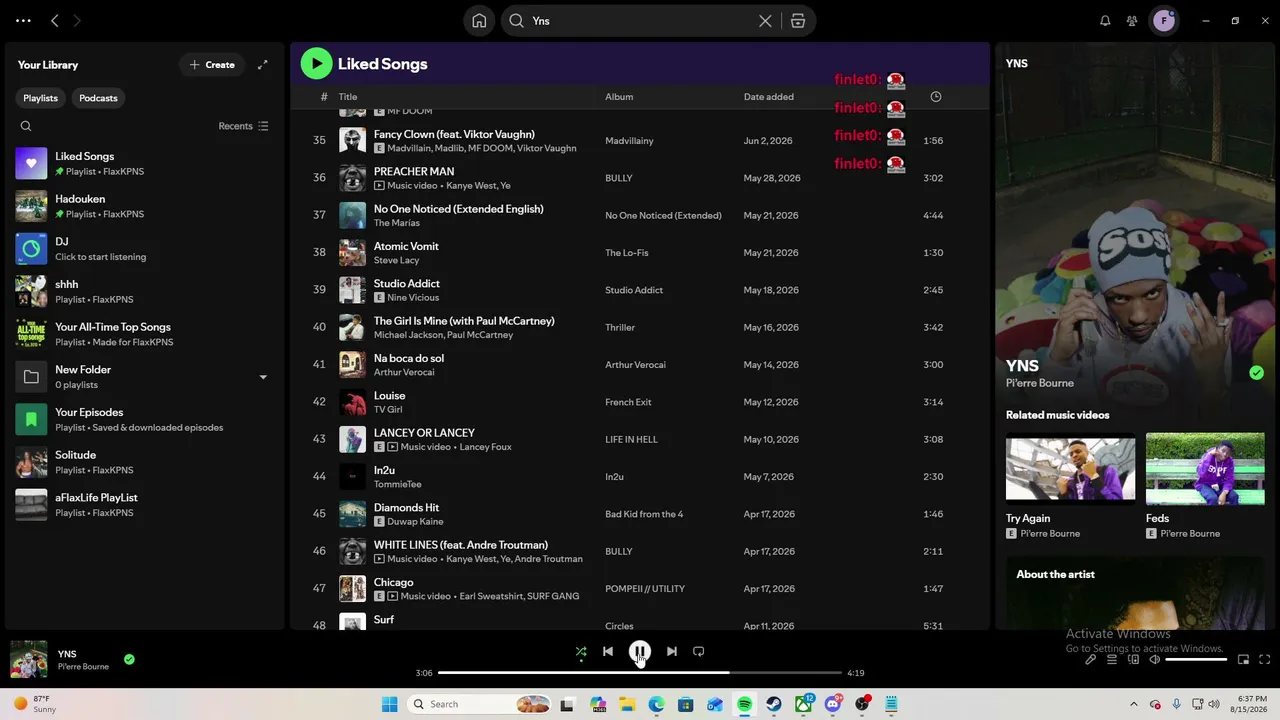Open Microsoft Edge from the taskbar
Viewport: 1280px width, 720px height.
[x=656, y=704]
